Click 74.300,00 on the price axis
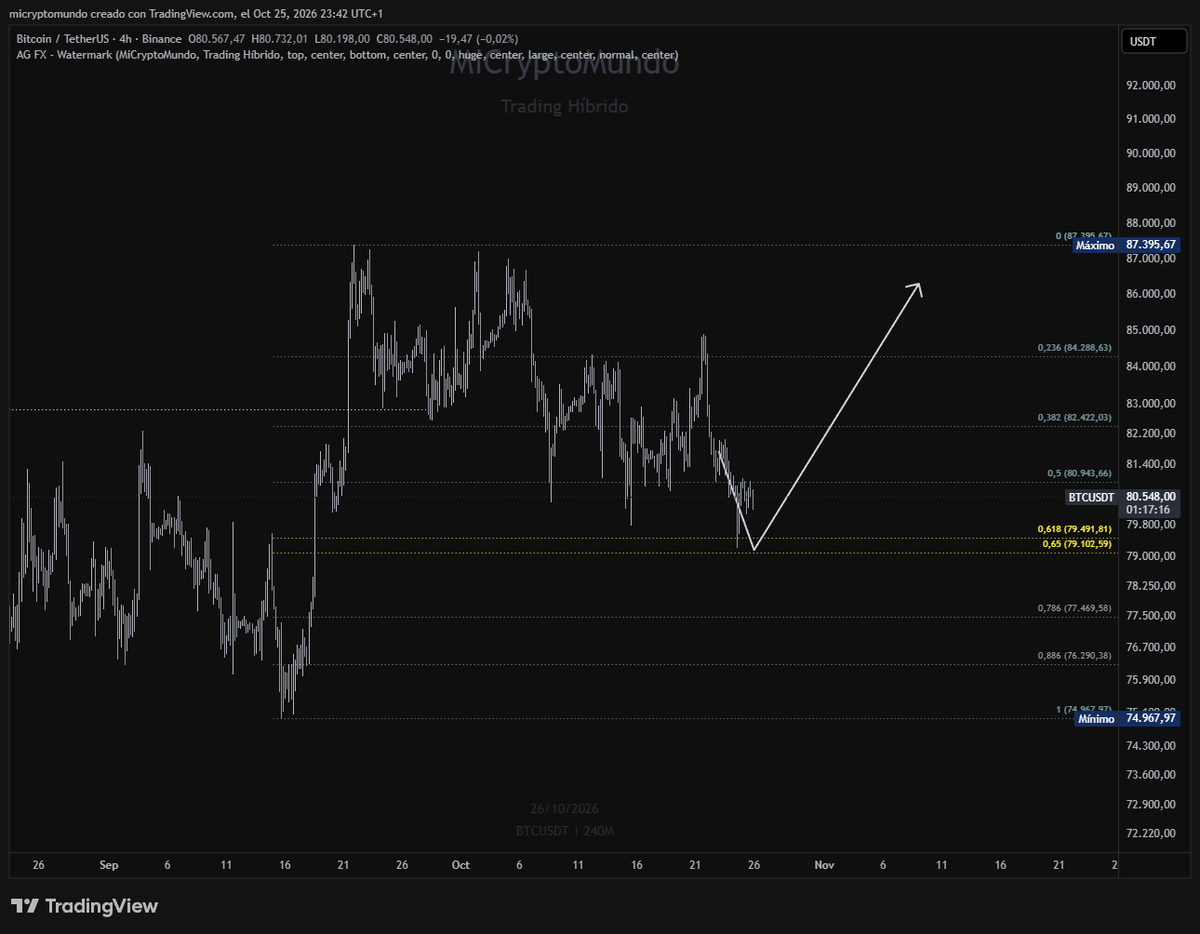This screenshot has height=934, width=1200. [1150, 746]
